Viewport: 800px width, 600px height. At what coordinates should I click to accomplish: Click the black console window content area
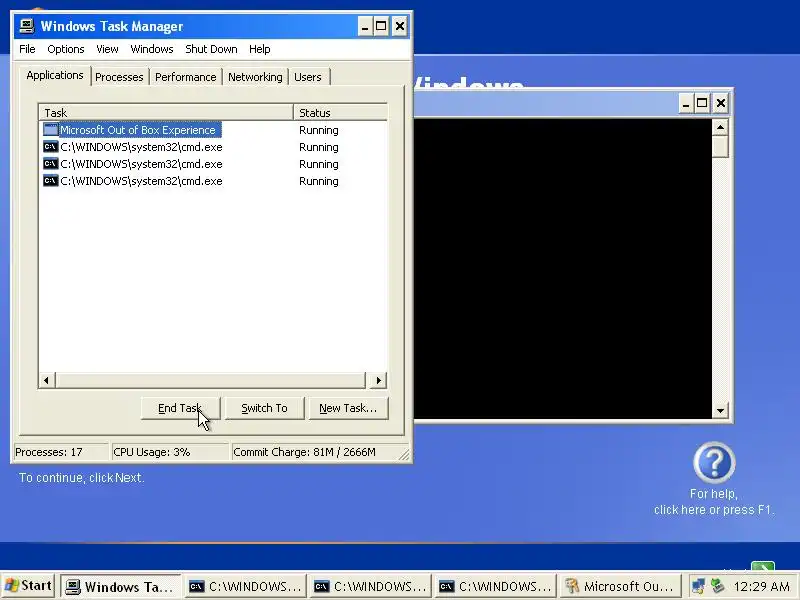(563, 269)
